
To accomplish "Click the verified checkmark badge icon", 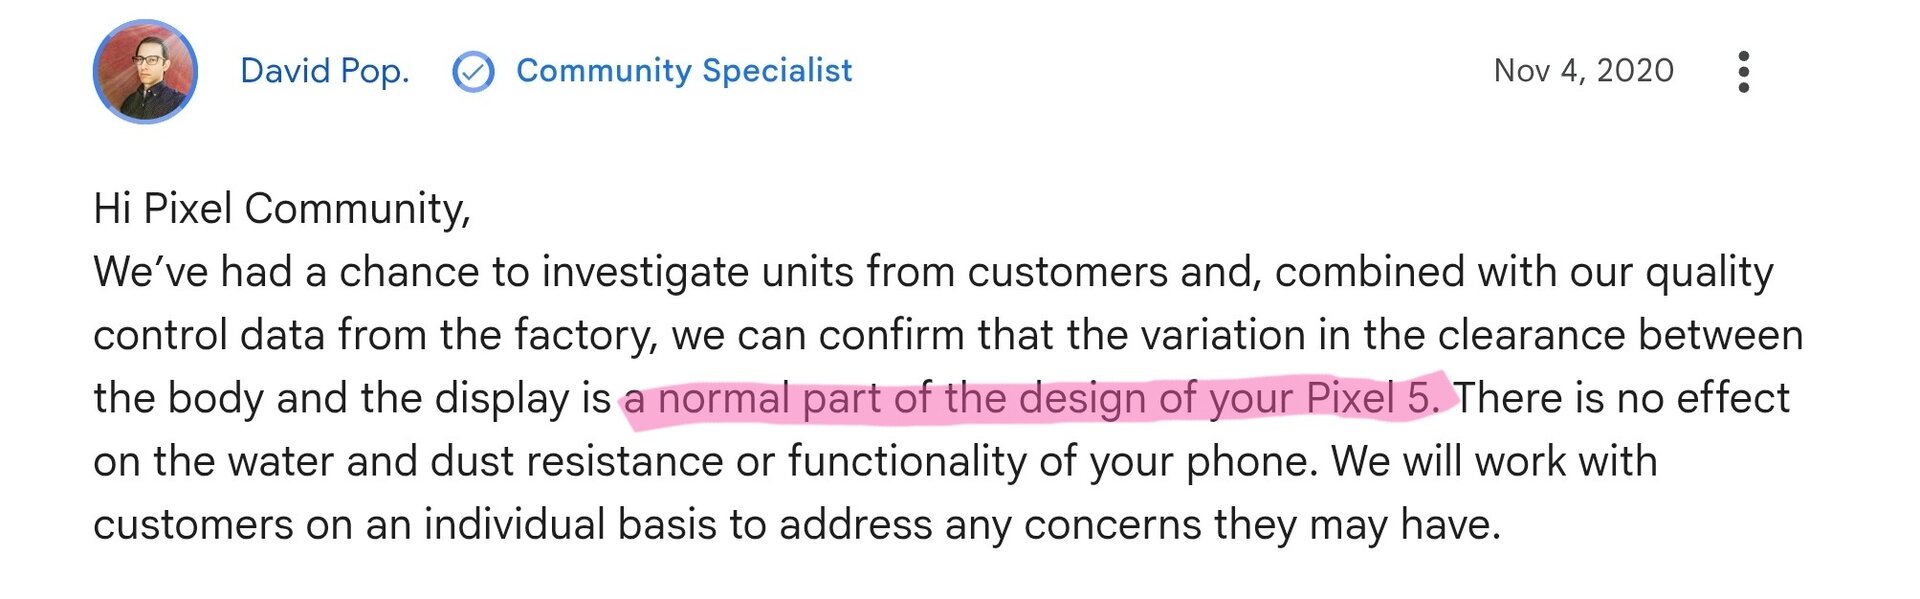I will 473,72.
